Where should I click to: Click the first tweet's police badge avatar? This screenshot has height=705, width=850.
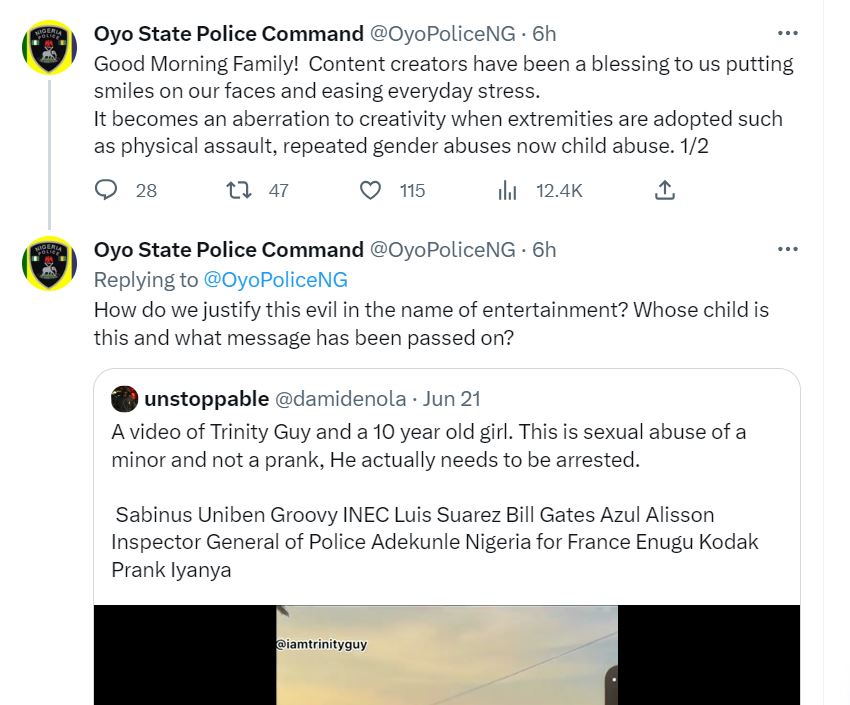tap(49, 47)
